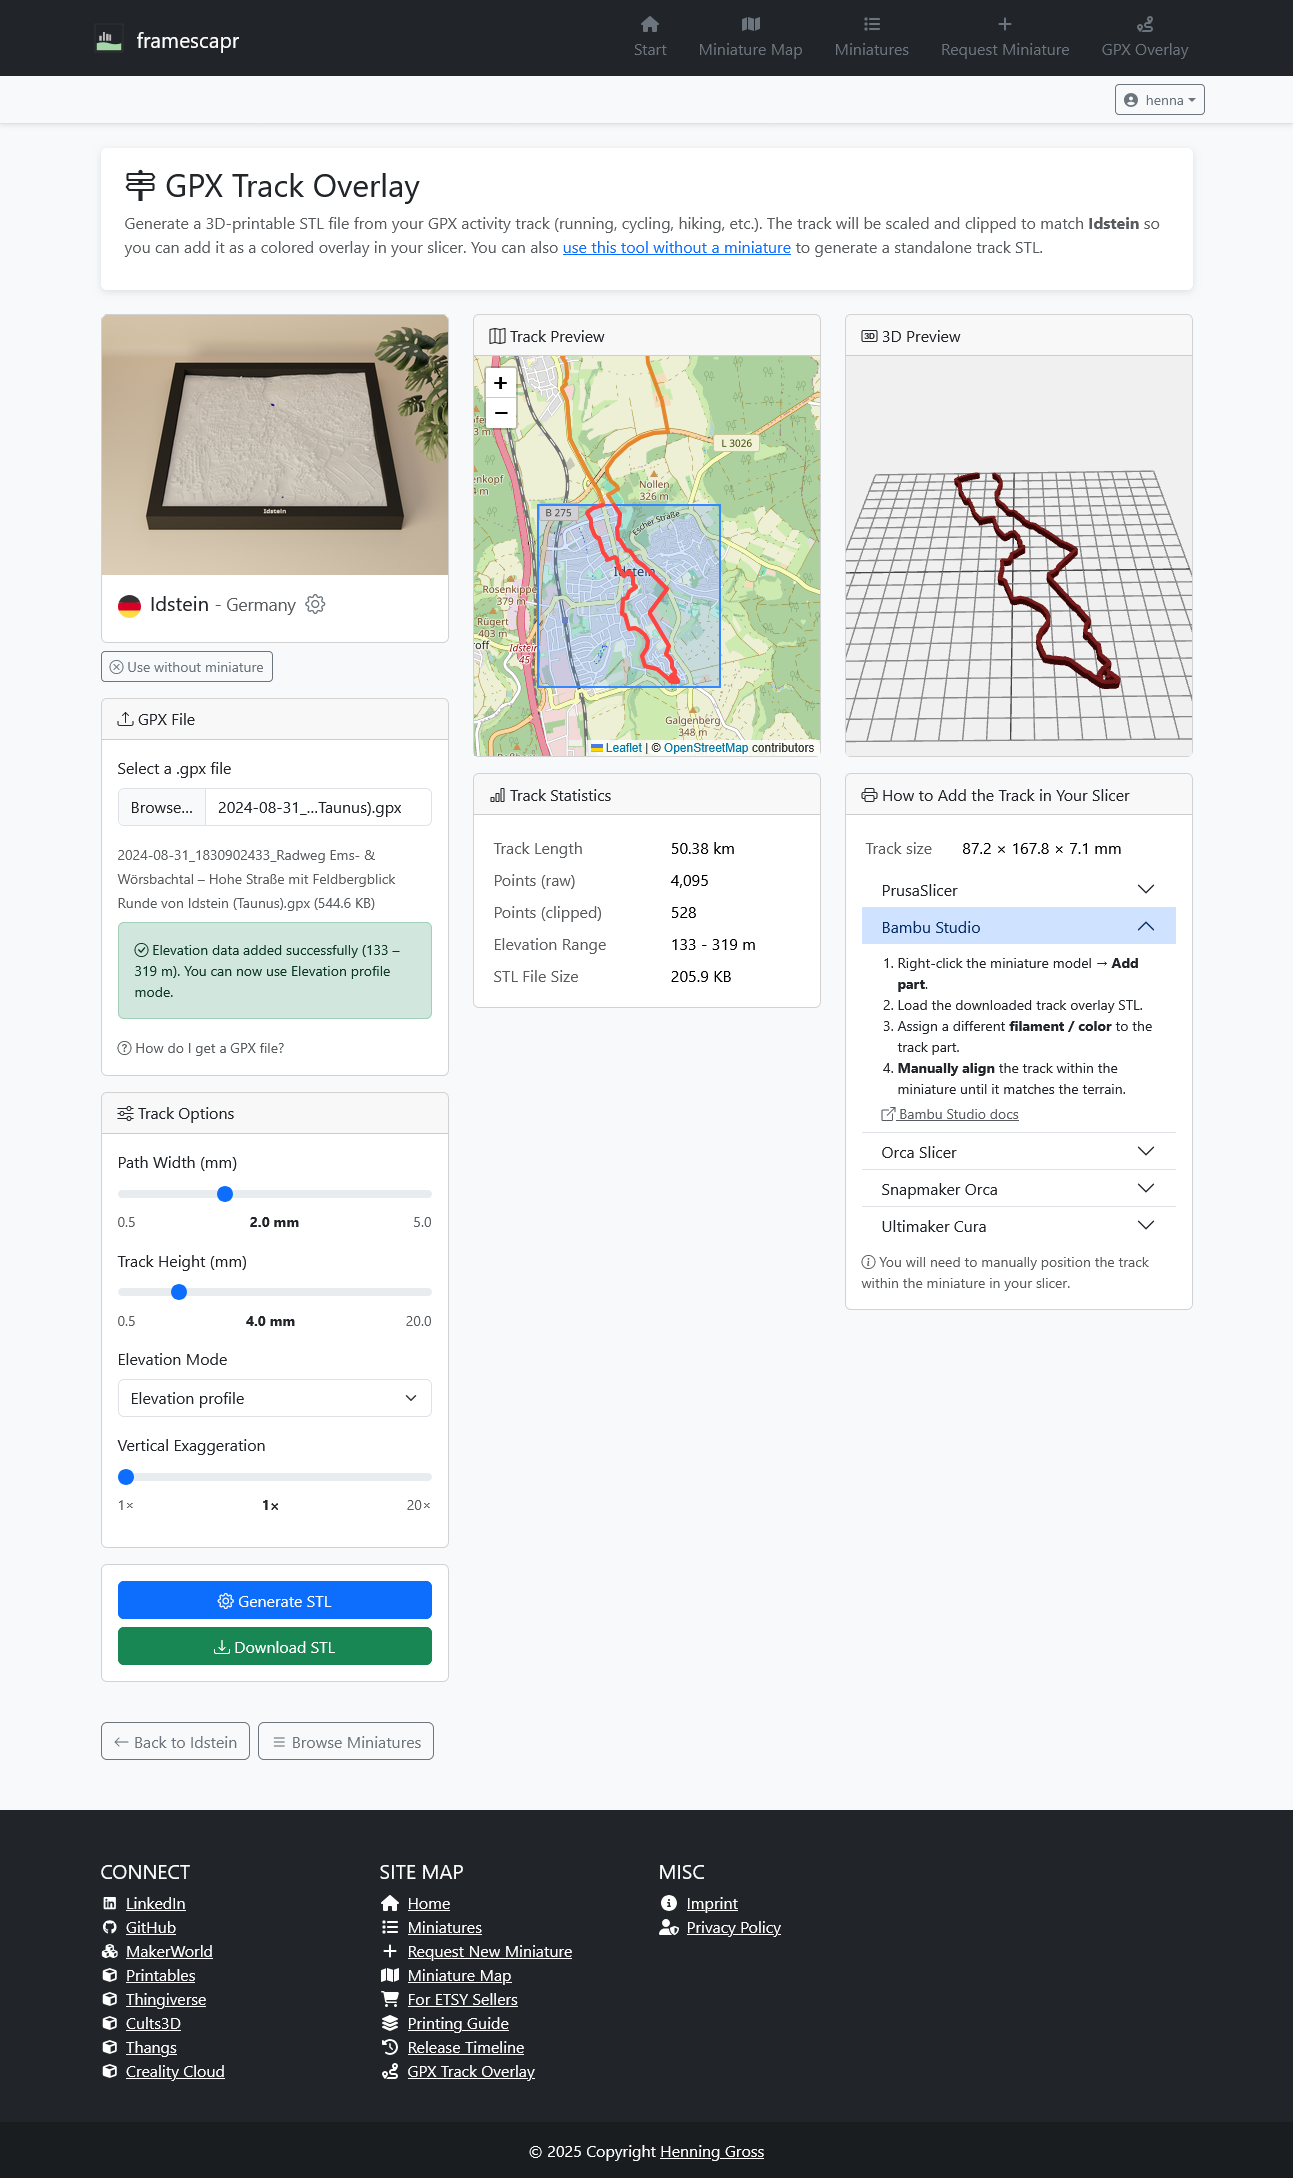1293x2178 pixels.
Task: Open the Imprint link
Action: (x=712, y=1903)
